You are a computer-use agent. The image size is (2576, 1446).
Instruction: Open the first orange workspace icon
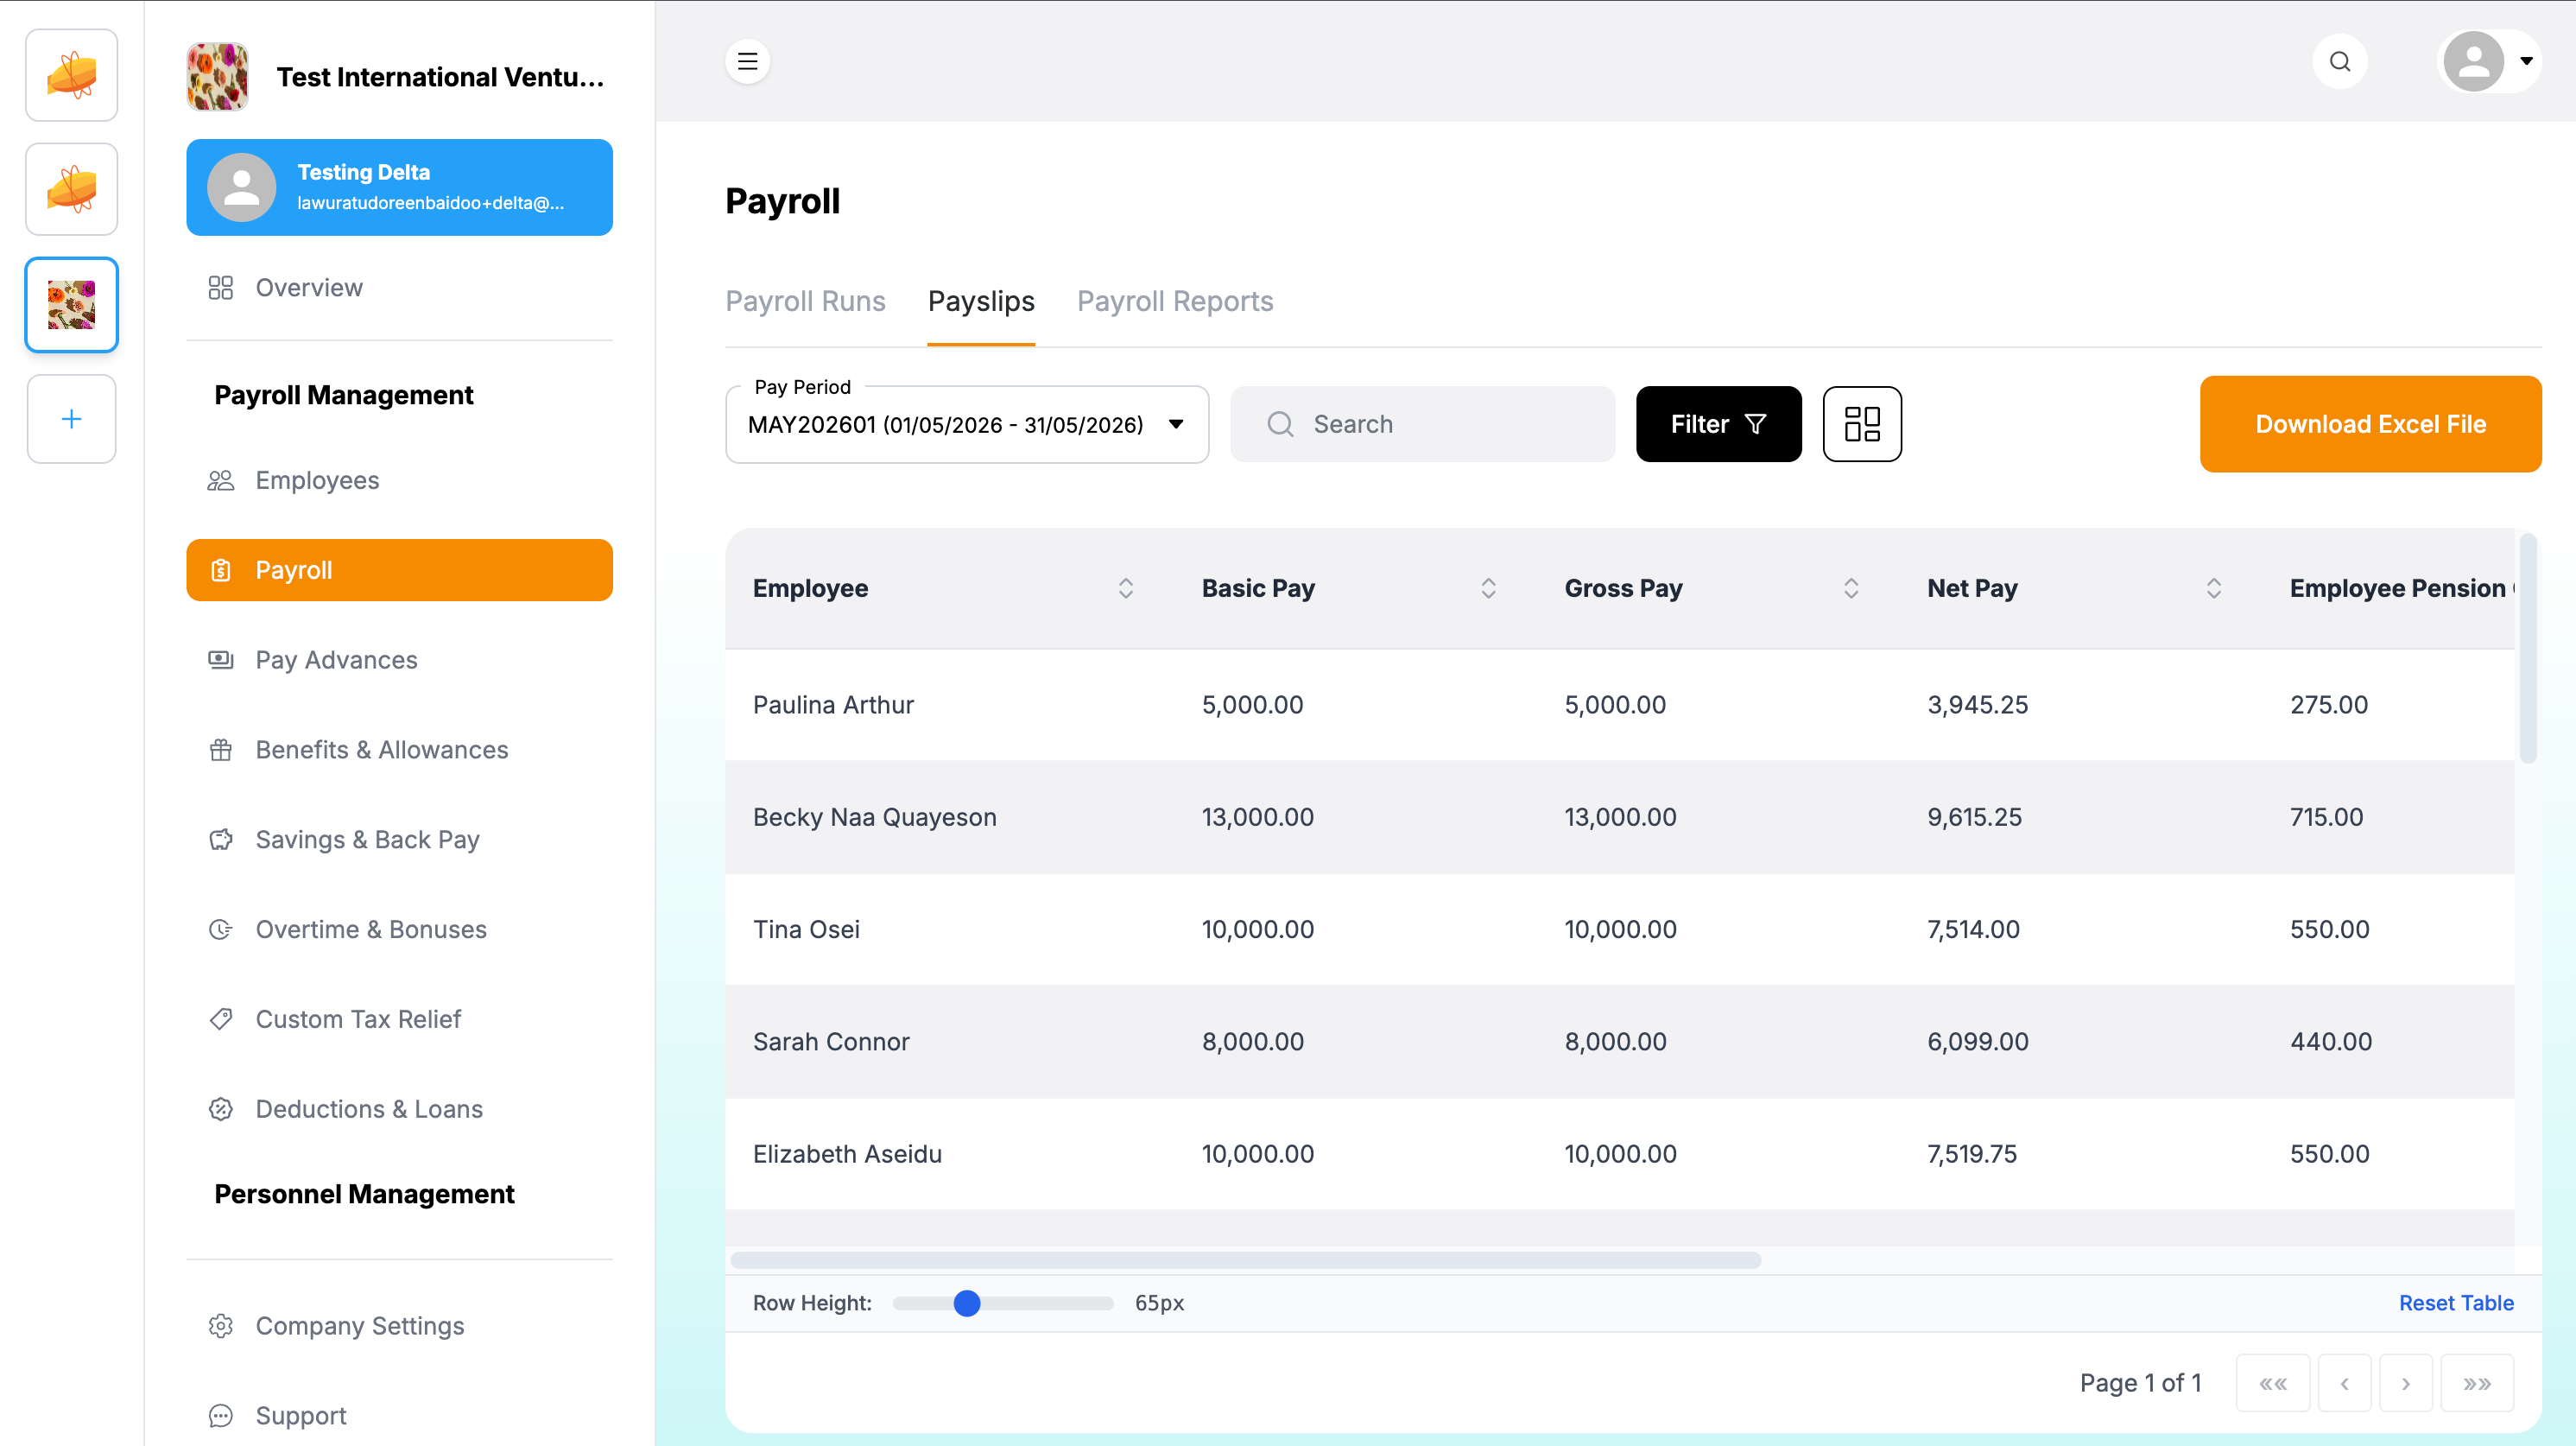click(x=72, y=75)
